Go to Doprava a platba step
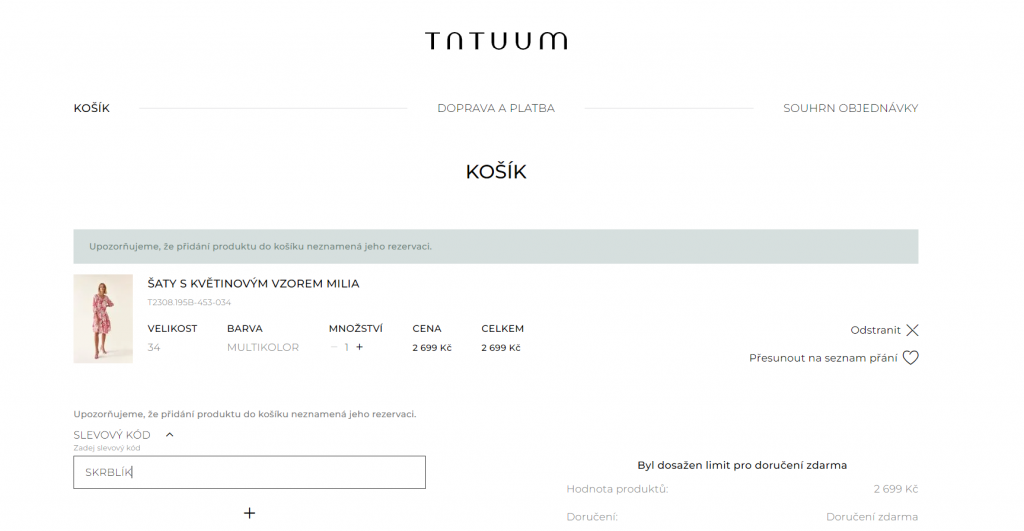The image size is (1024, 531). [496, 108]
